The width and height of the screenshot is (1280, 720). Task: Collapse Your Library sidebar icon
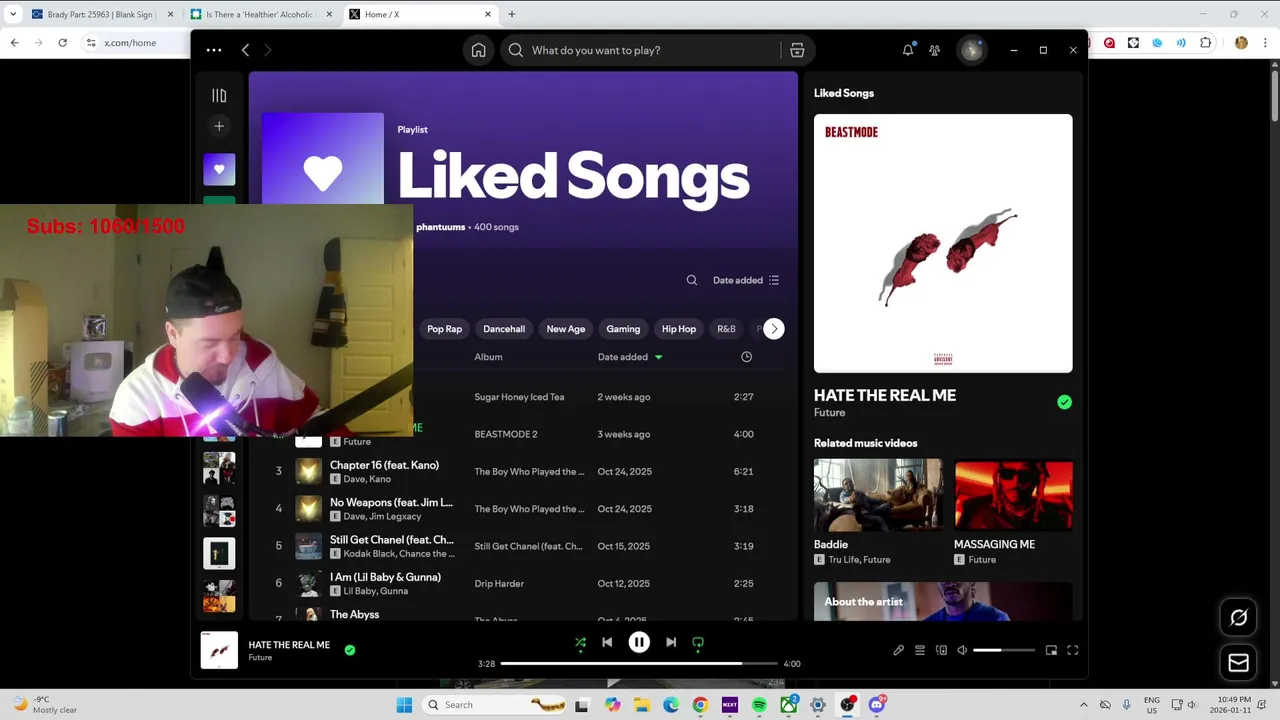(x=219, y=96)
